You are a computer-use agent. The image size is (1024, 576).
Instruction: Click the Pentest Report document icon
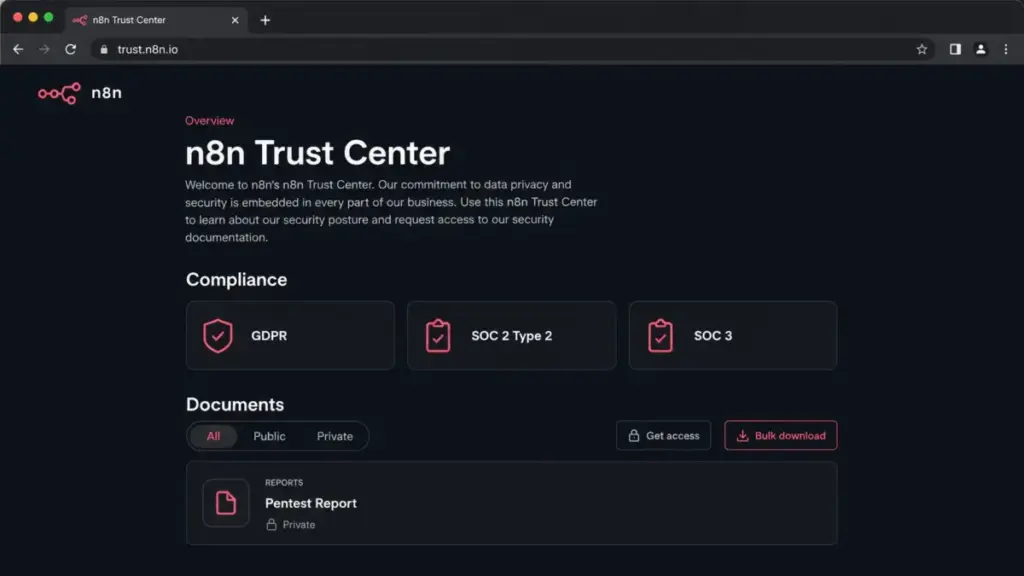[226, 503]
